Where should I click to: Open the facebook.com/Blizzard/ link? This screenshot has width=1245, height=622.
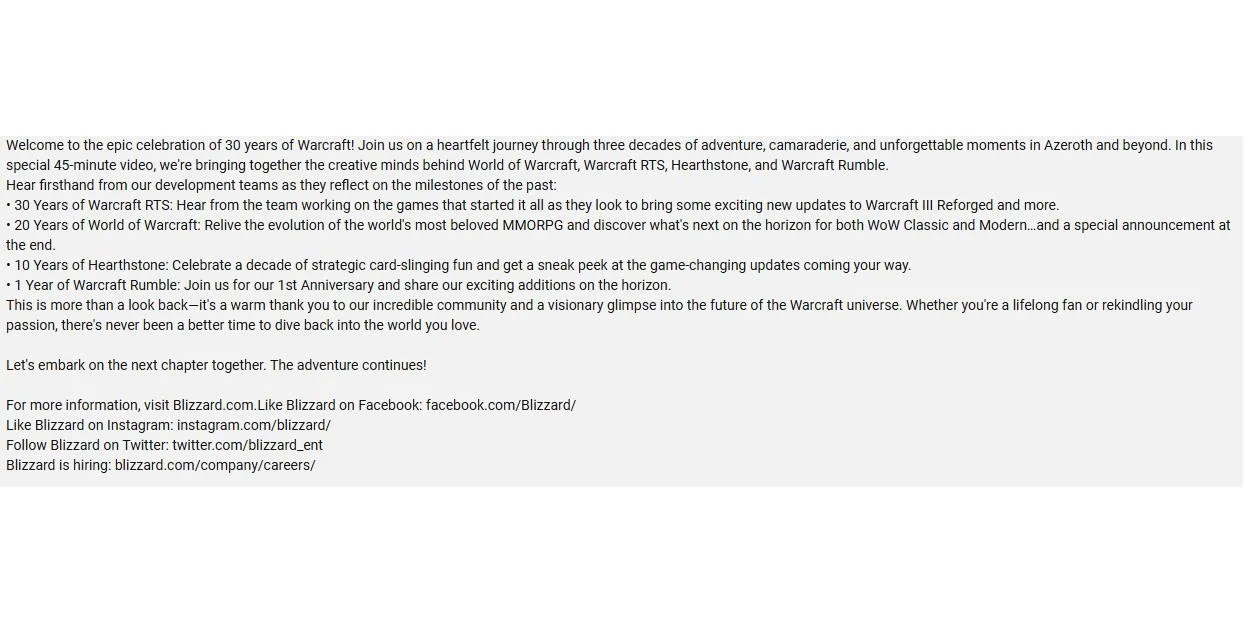point(501,405)
